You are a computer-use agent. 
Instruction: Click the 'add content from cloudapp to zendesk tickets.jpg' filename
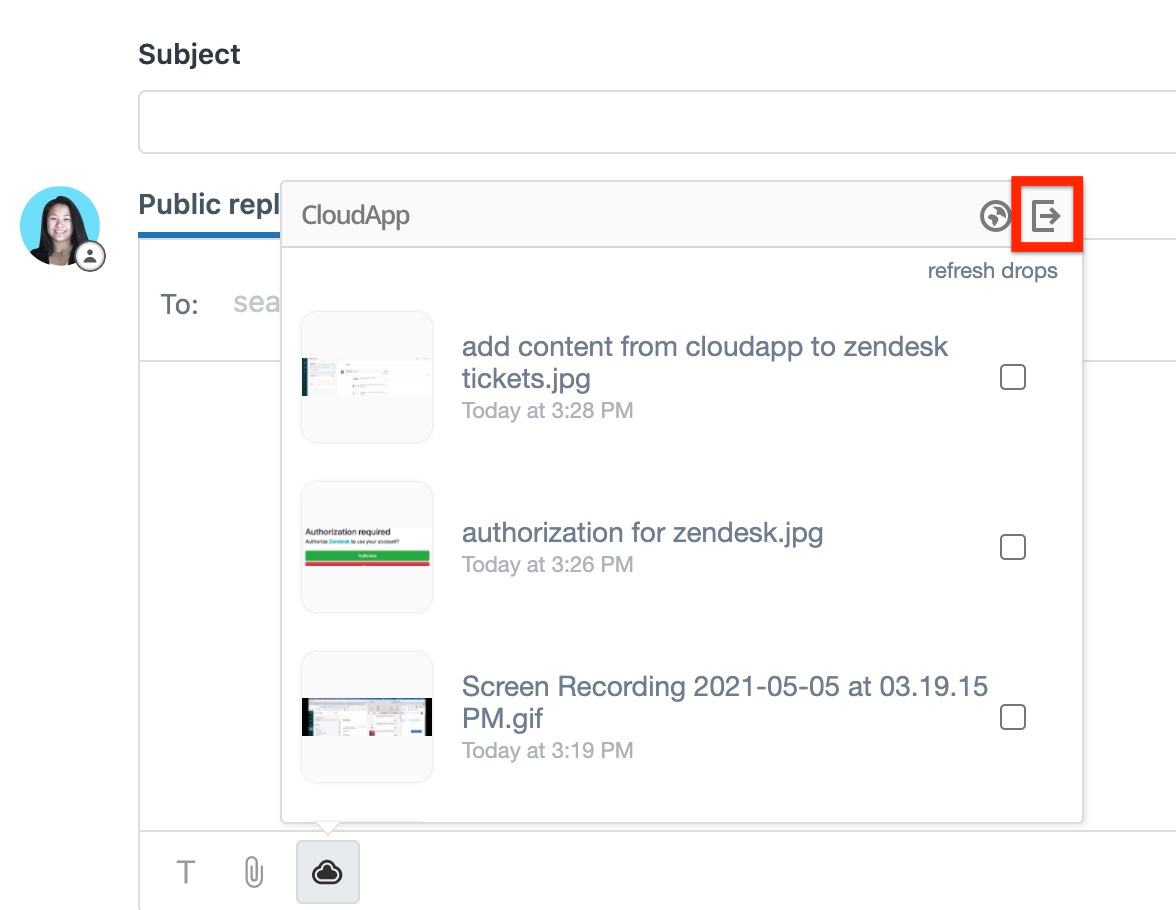coord(704,362)
